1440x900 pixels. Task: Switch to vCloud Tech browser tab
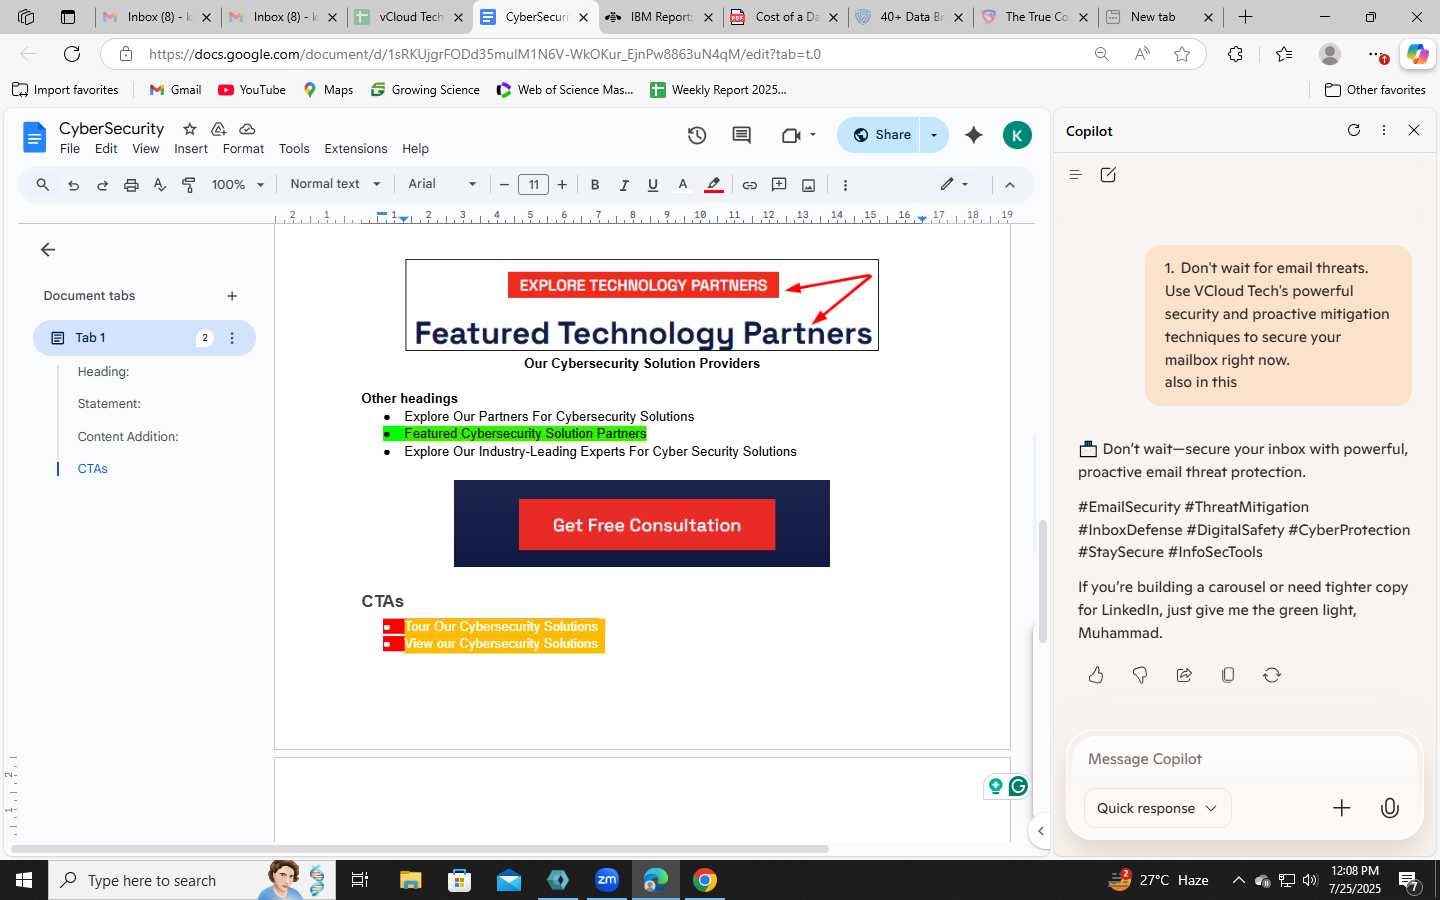point(410,17)
